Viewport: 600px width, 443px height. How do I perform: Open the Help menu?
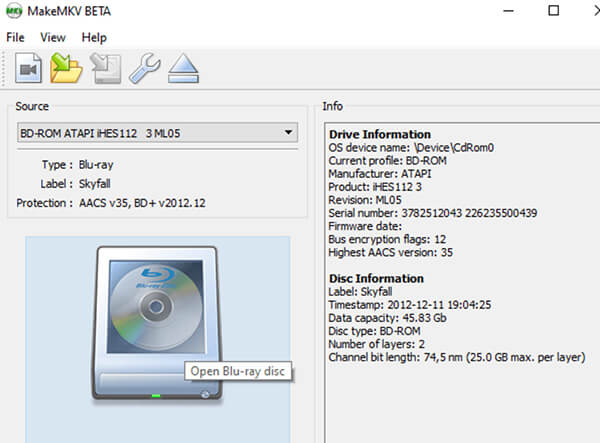point(94,37)
